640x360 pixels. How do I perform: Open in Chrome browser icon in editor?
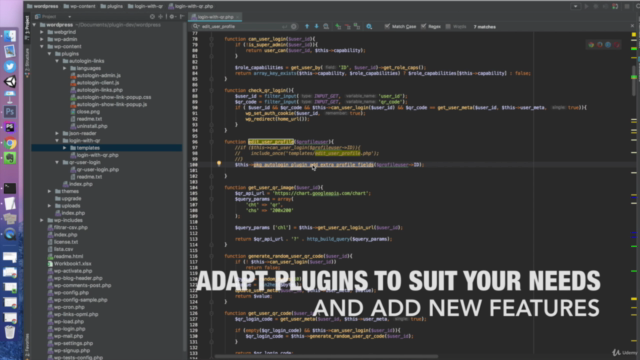[591, 45]
